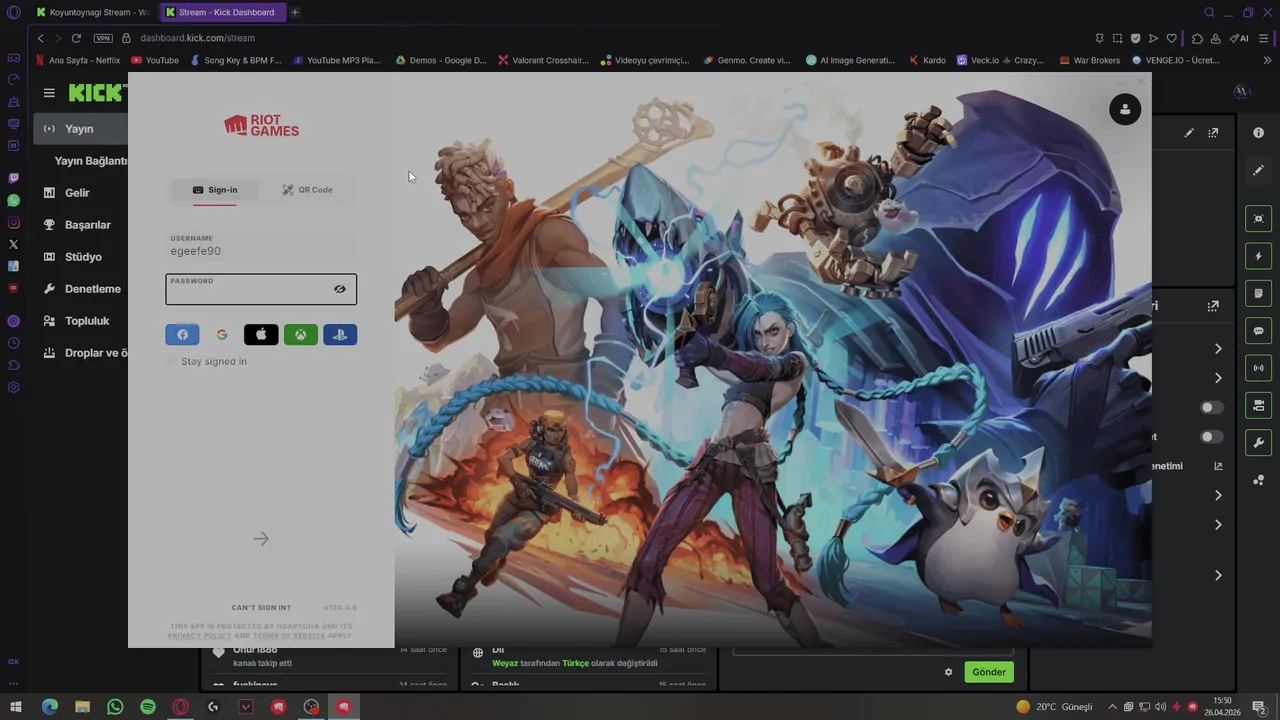Open WhatsApp from the taskbar

pyautogui.click(x=115, y=707)
